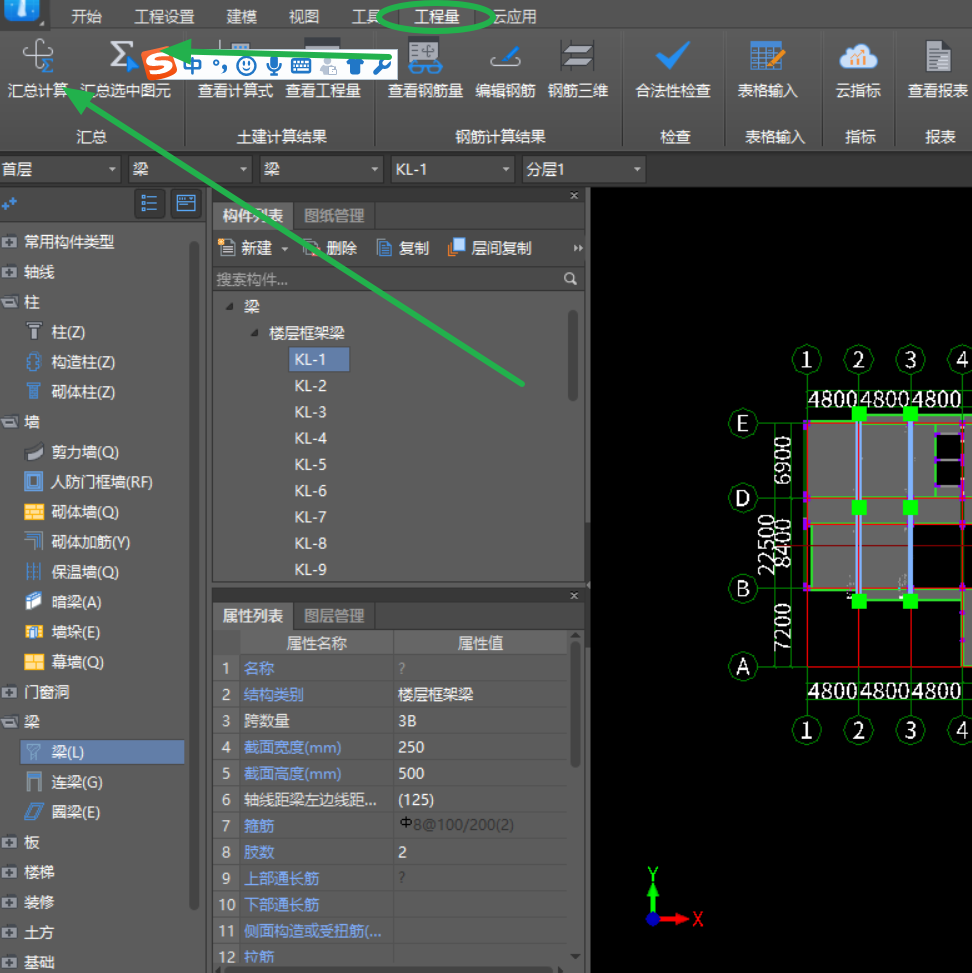Viewport: 972px width, 973px height.
Task: Select 柱(Z) column component
Action: pyautogui.click(x=68, y=332)
